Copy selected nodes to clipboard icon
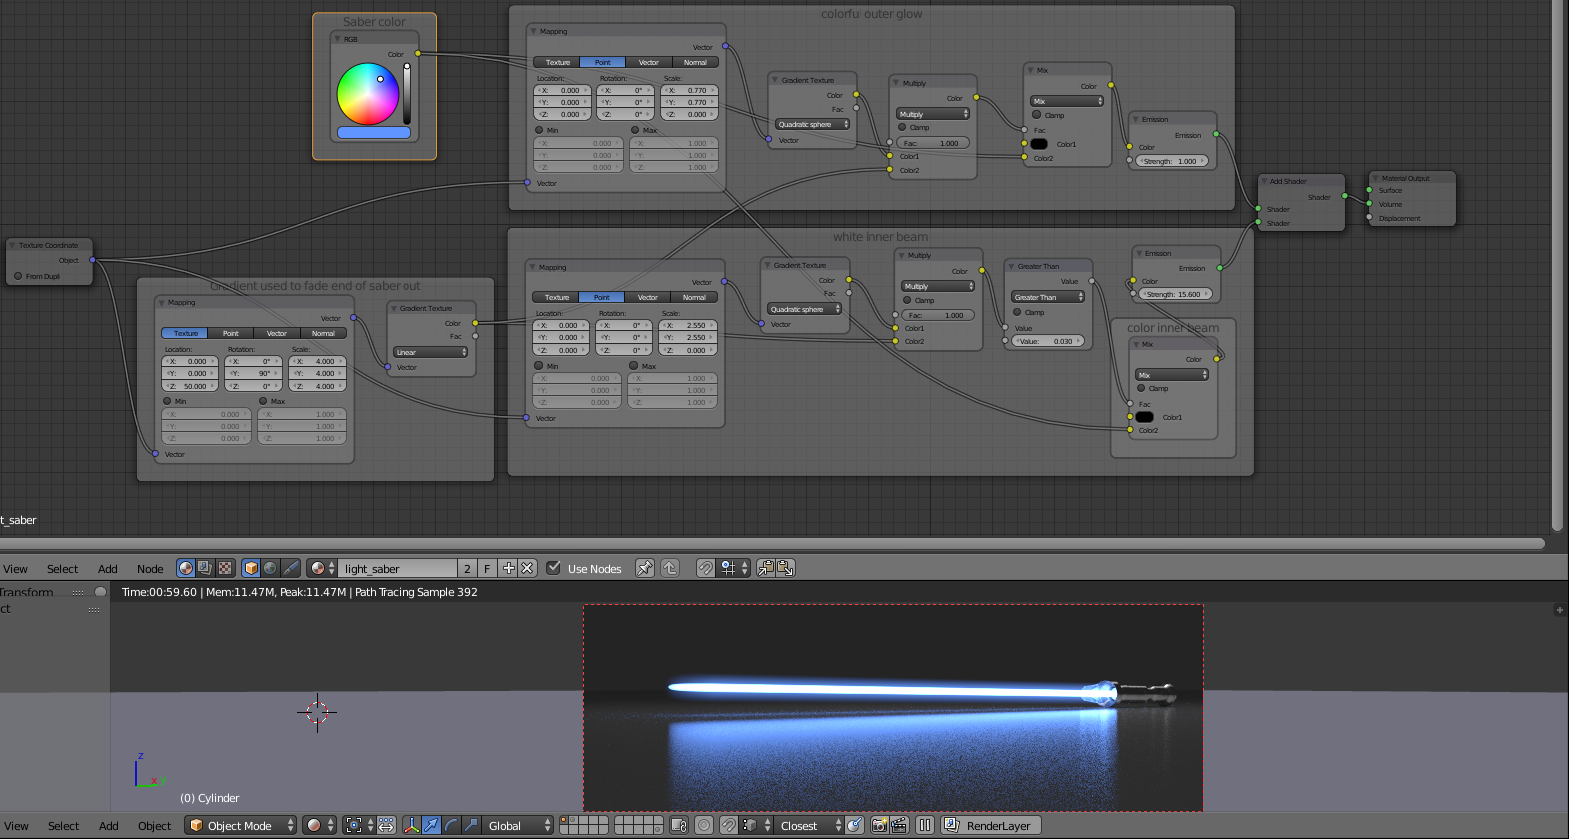 click(x=766, y=568)
